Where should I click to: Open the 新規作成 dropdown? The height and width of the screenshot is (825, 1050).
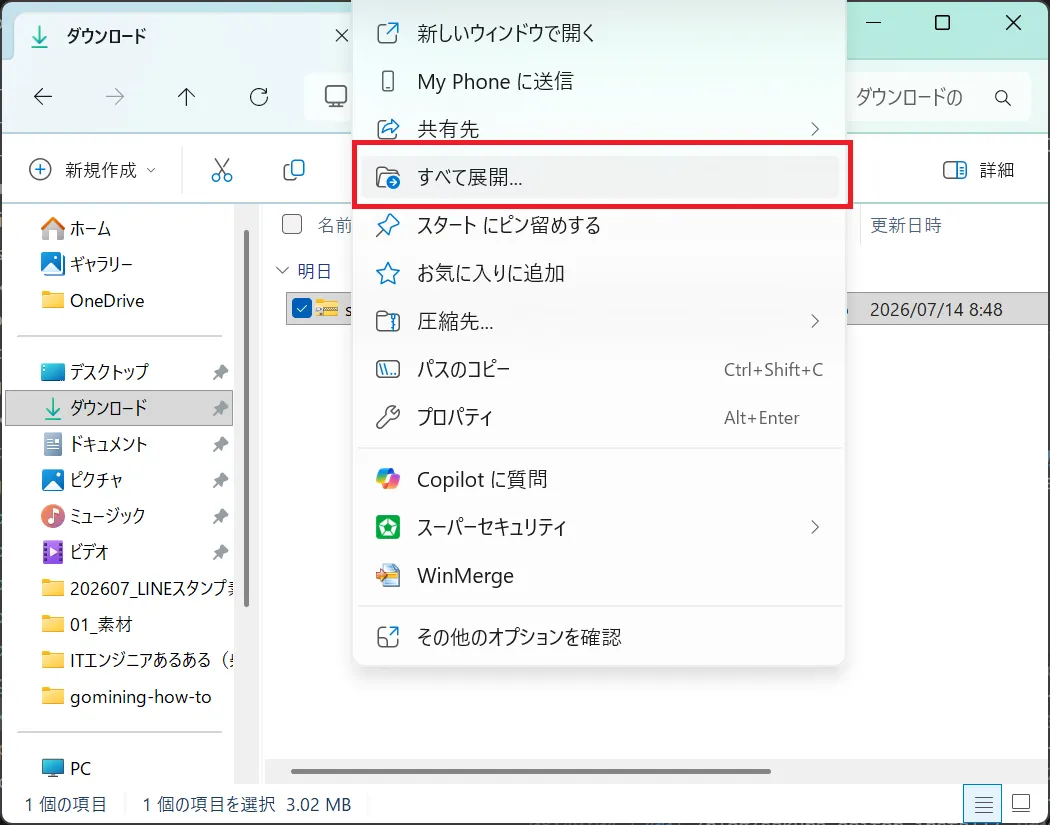[x=93, y=170]
